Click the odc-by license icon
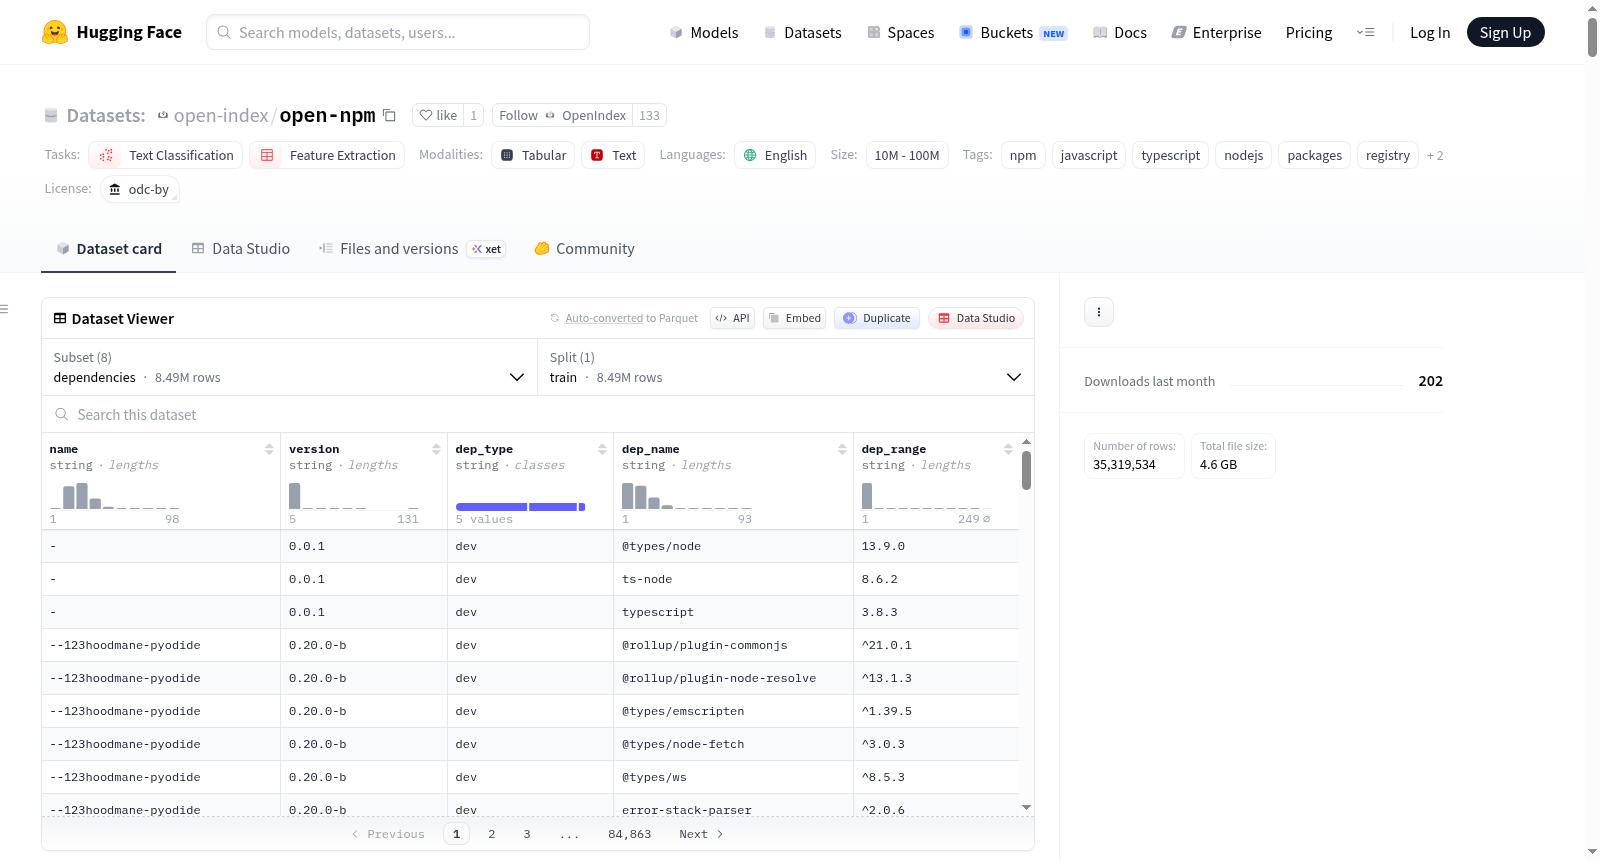This screenshot has height=861, width=1600. click(x=115, y=189)
